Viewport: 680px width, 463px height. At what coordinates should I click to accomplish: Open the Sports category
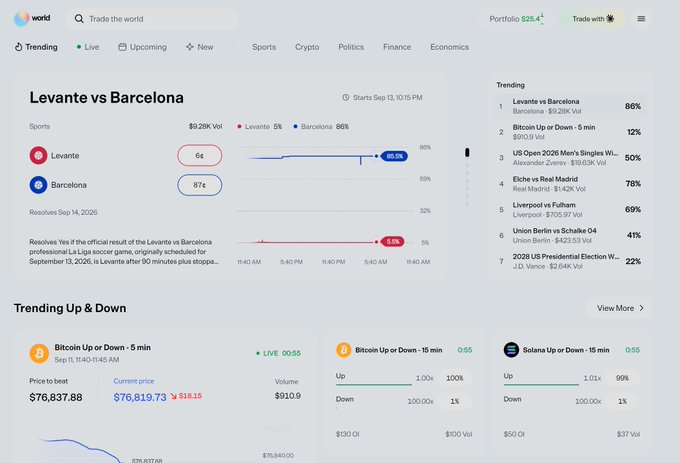coord(264,47)
